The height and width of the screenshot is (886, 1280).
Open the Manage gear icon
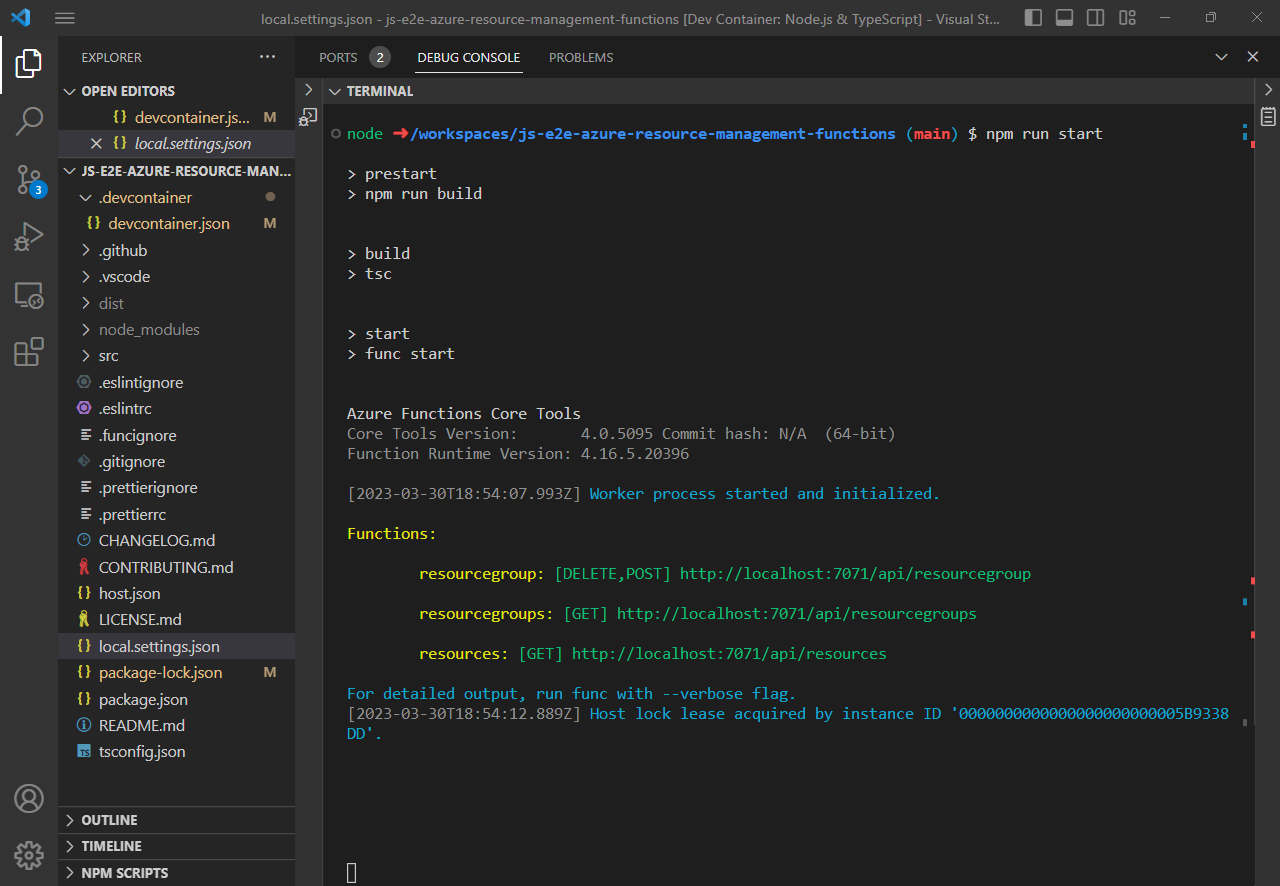pyautogui.click(x=28, y=855)
